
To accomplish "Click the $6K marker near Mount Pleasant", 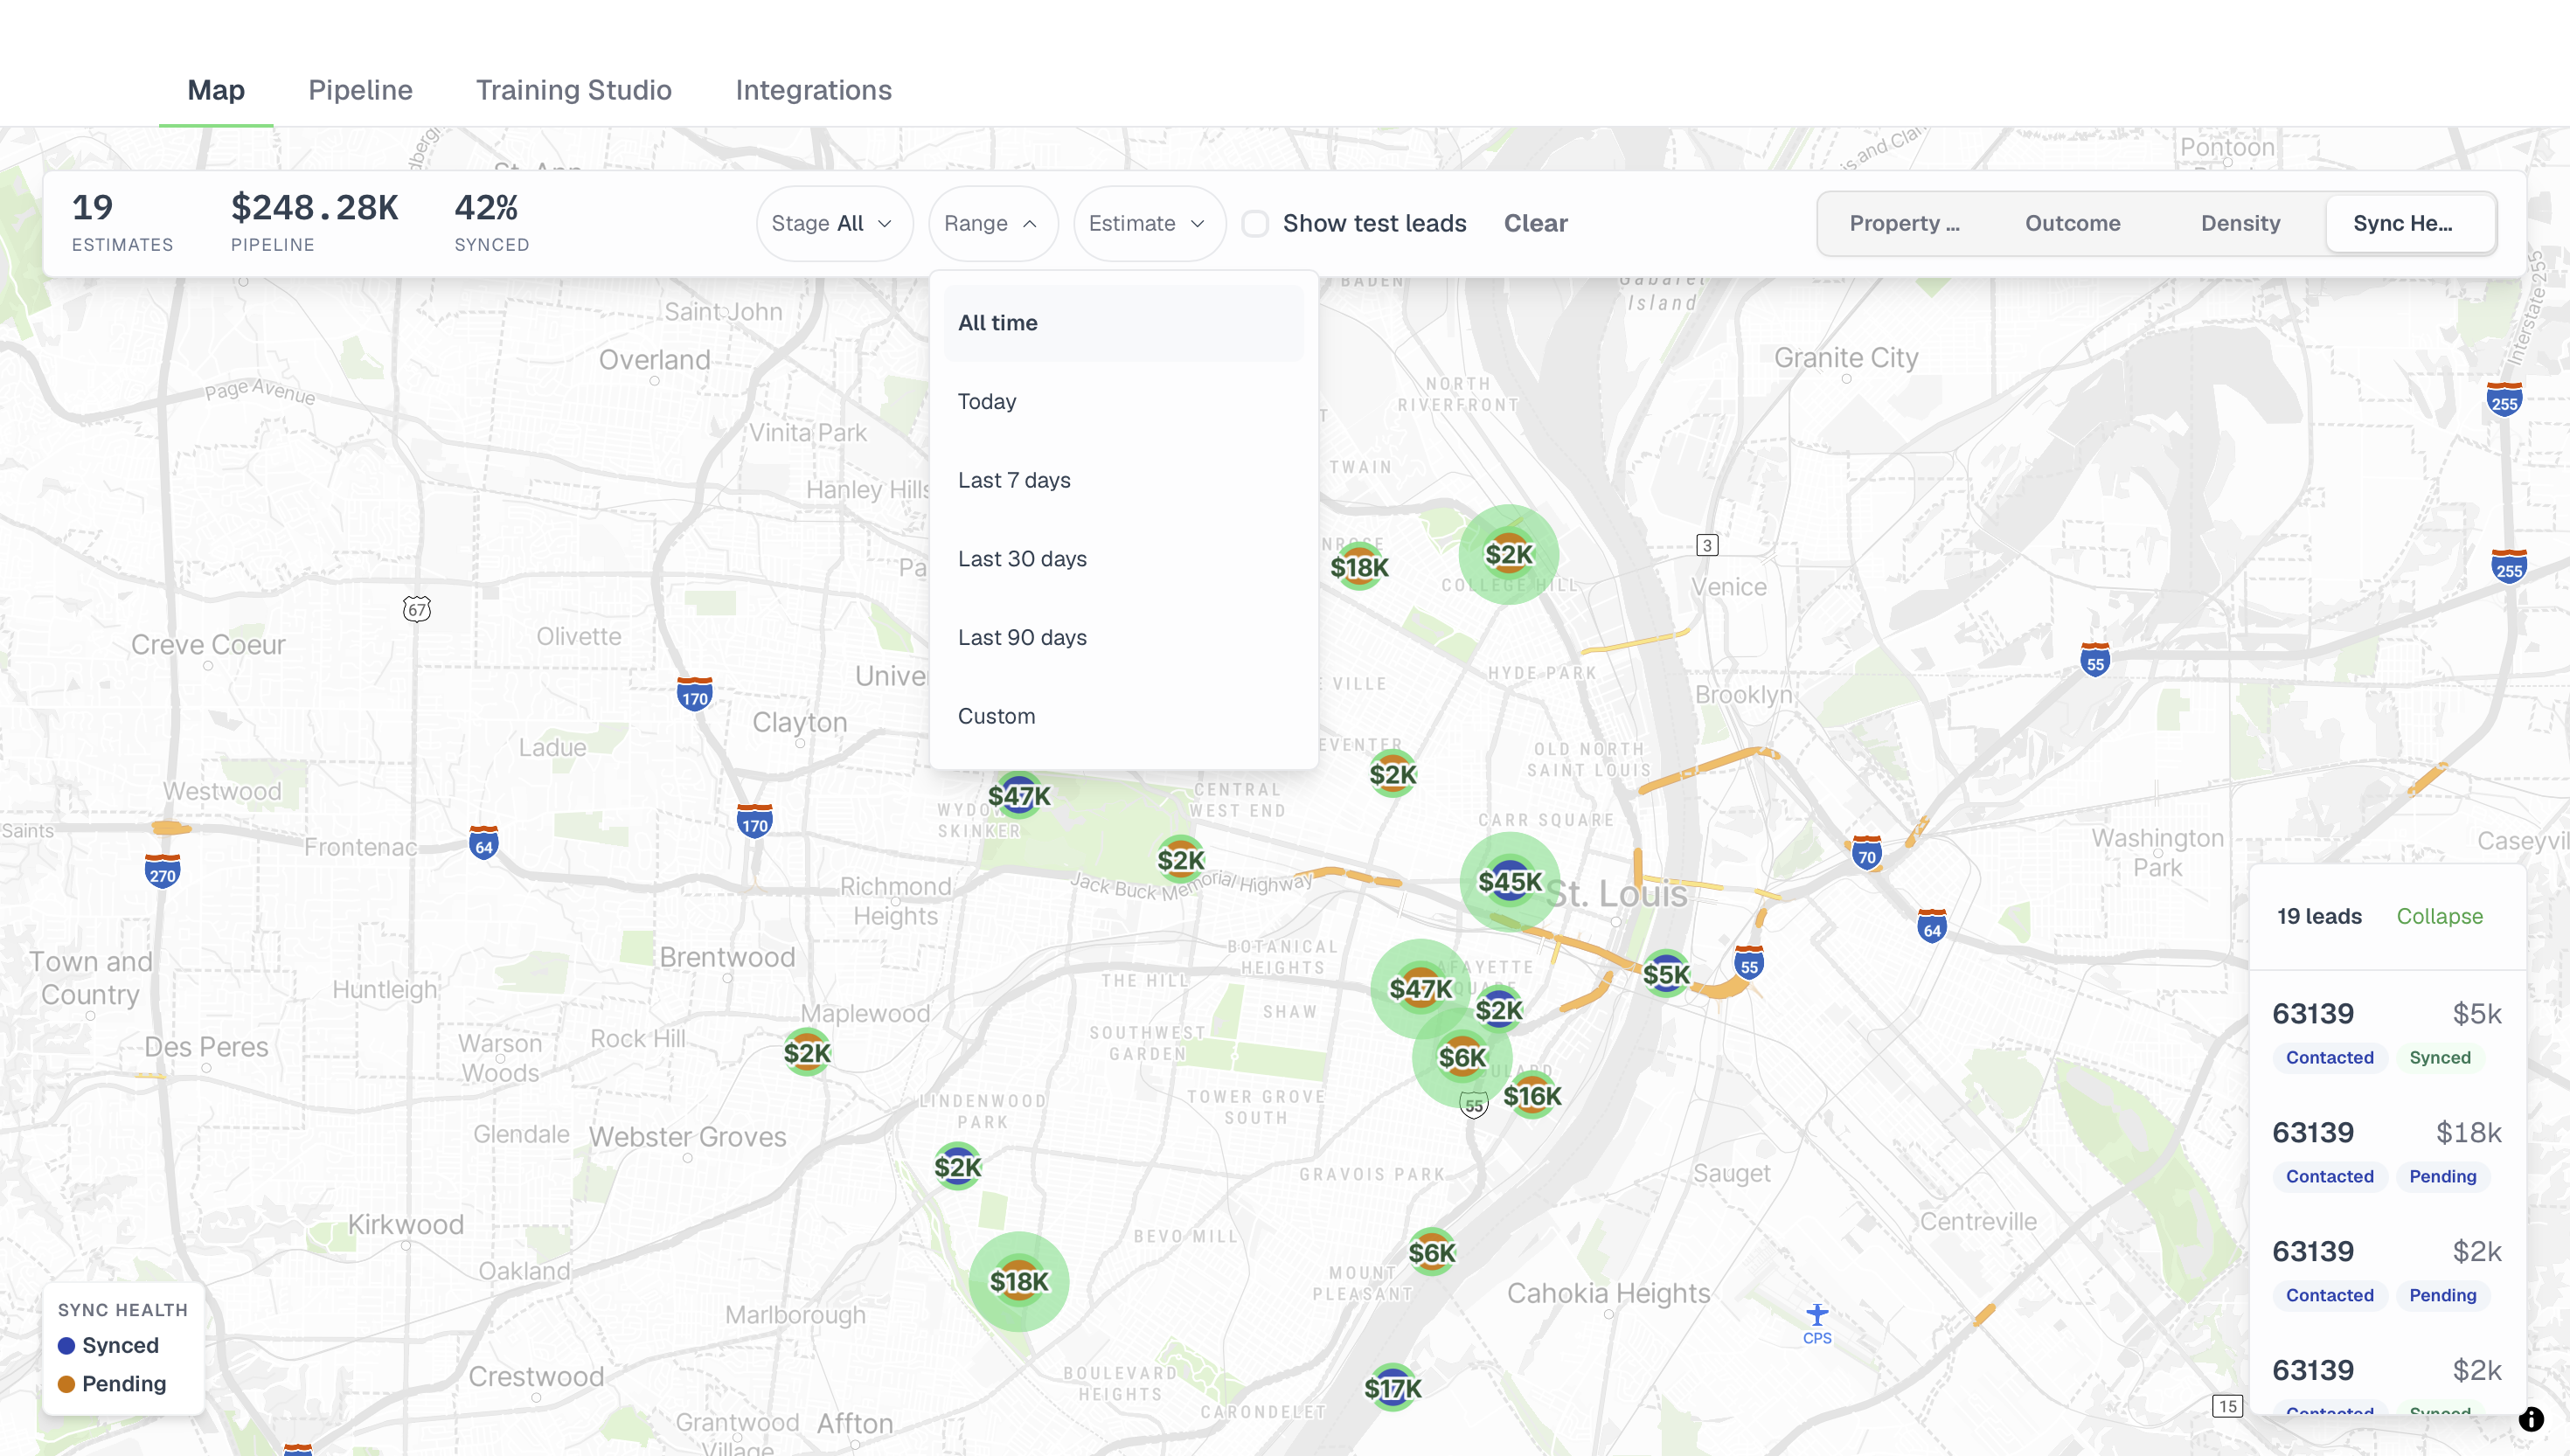I will [1432, 1252].
